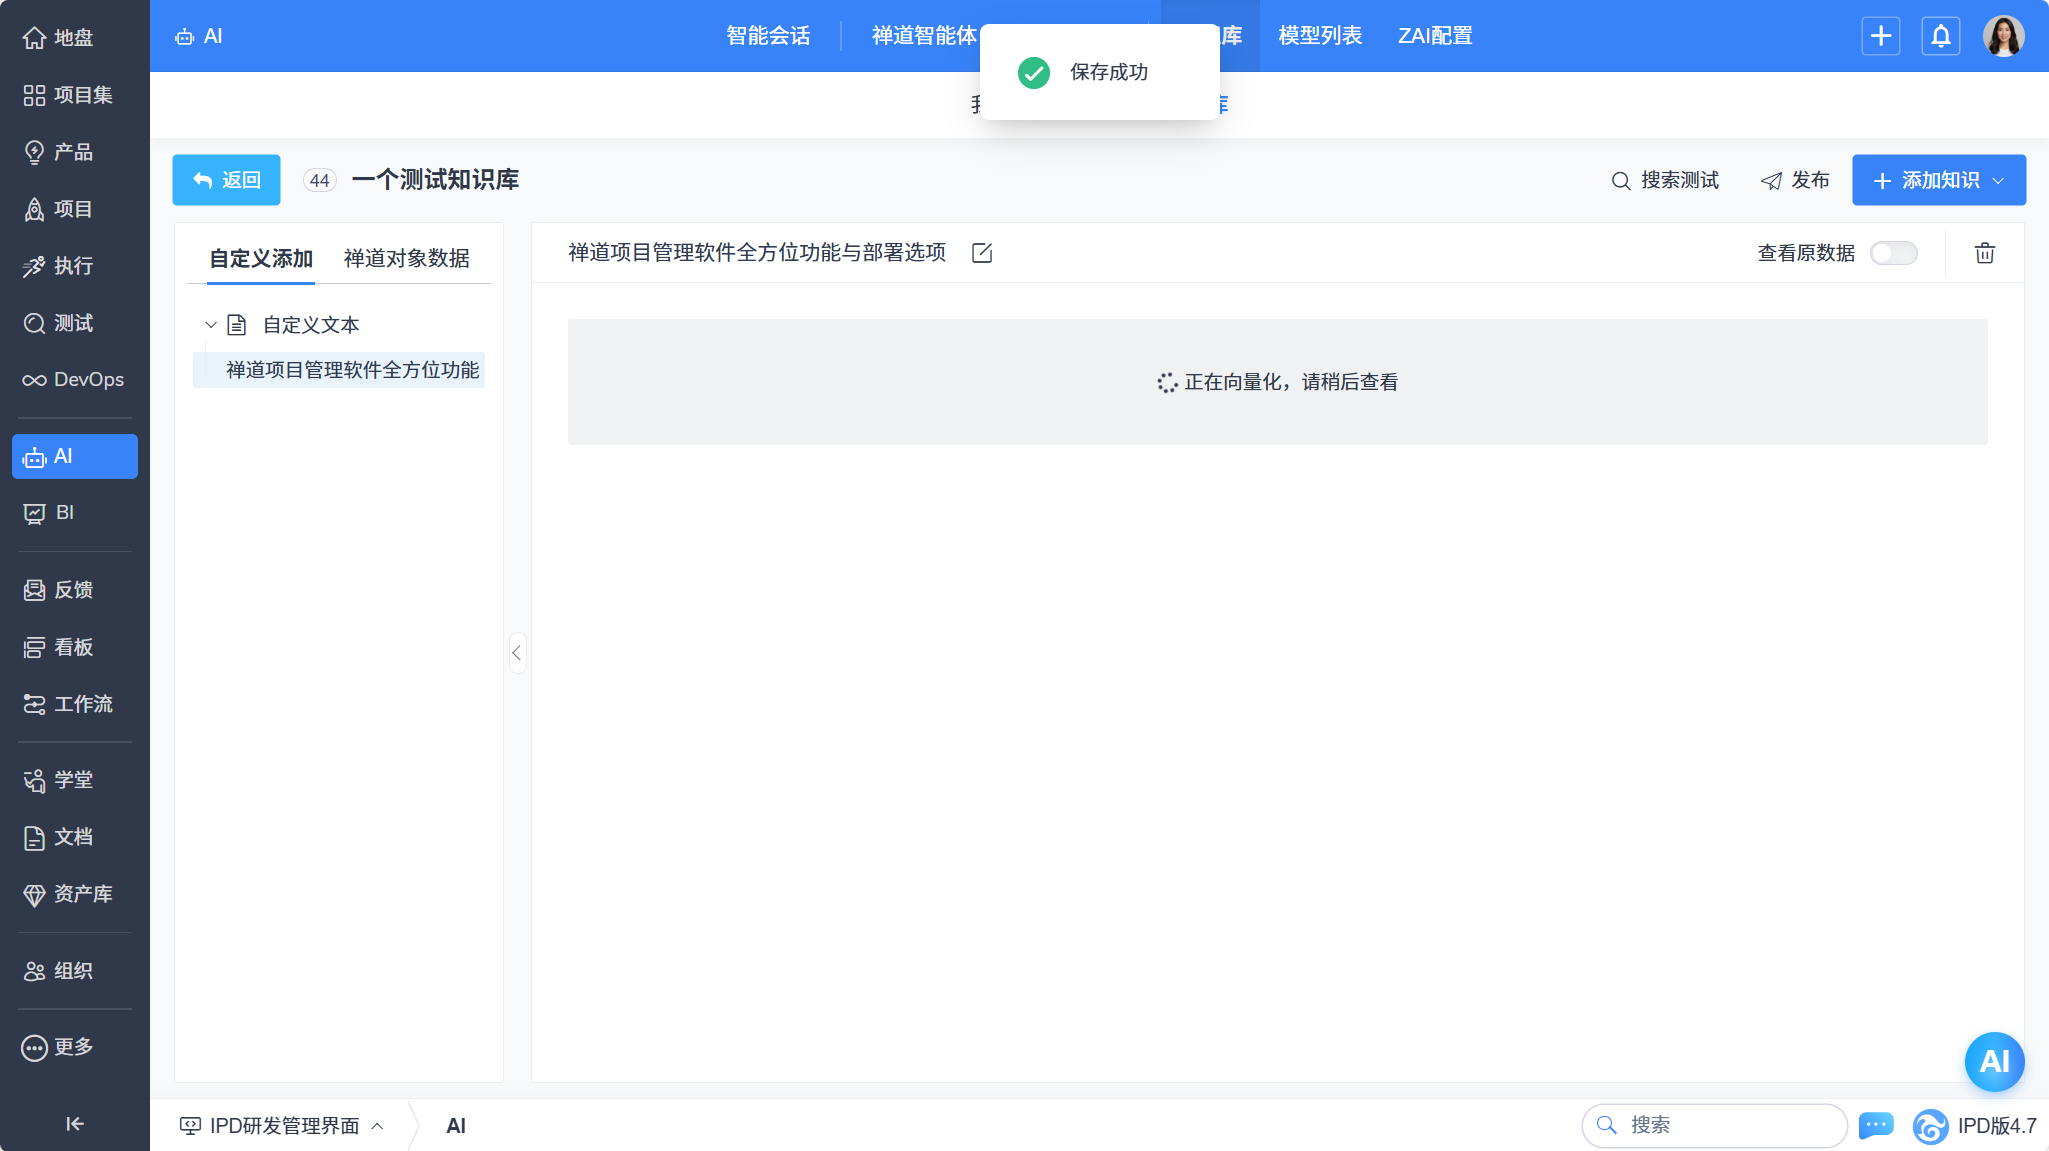Click the 返回 button
This screenshot has height=1151, width=2049.
tap(227, 180)
